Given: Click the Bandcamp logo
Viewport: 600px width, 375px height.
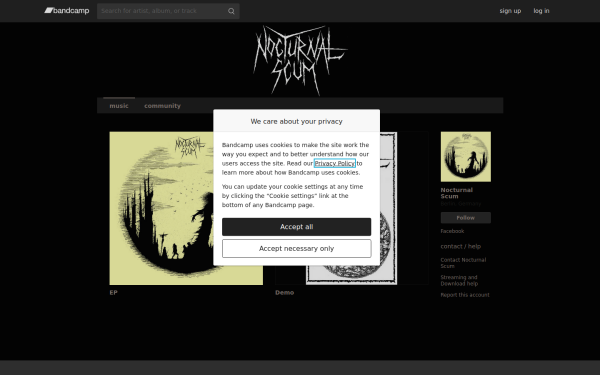Looking at the screenshot, I should tap(67, 11).
